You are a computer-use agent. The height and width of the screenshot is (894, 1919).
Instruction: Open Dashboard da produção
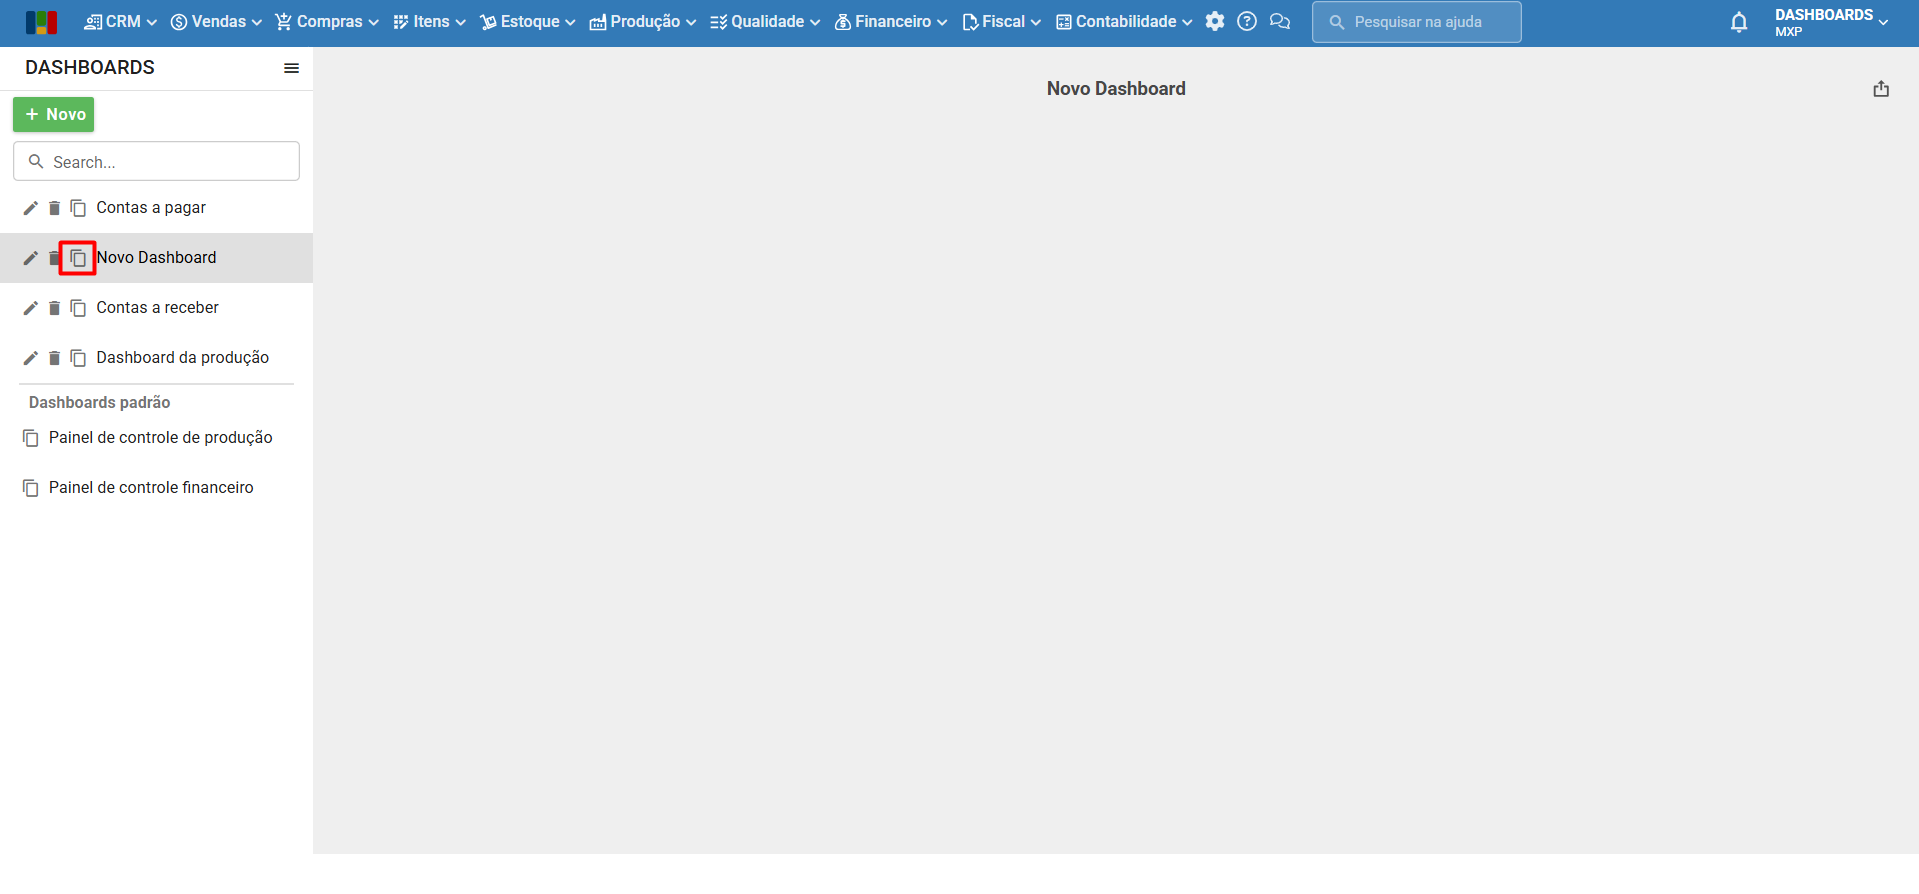coord(182,358)
